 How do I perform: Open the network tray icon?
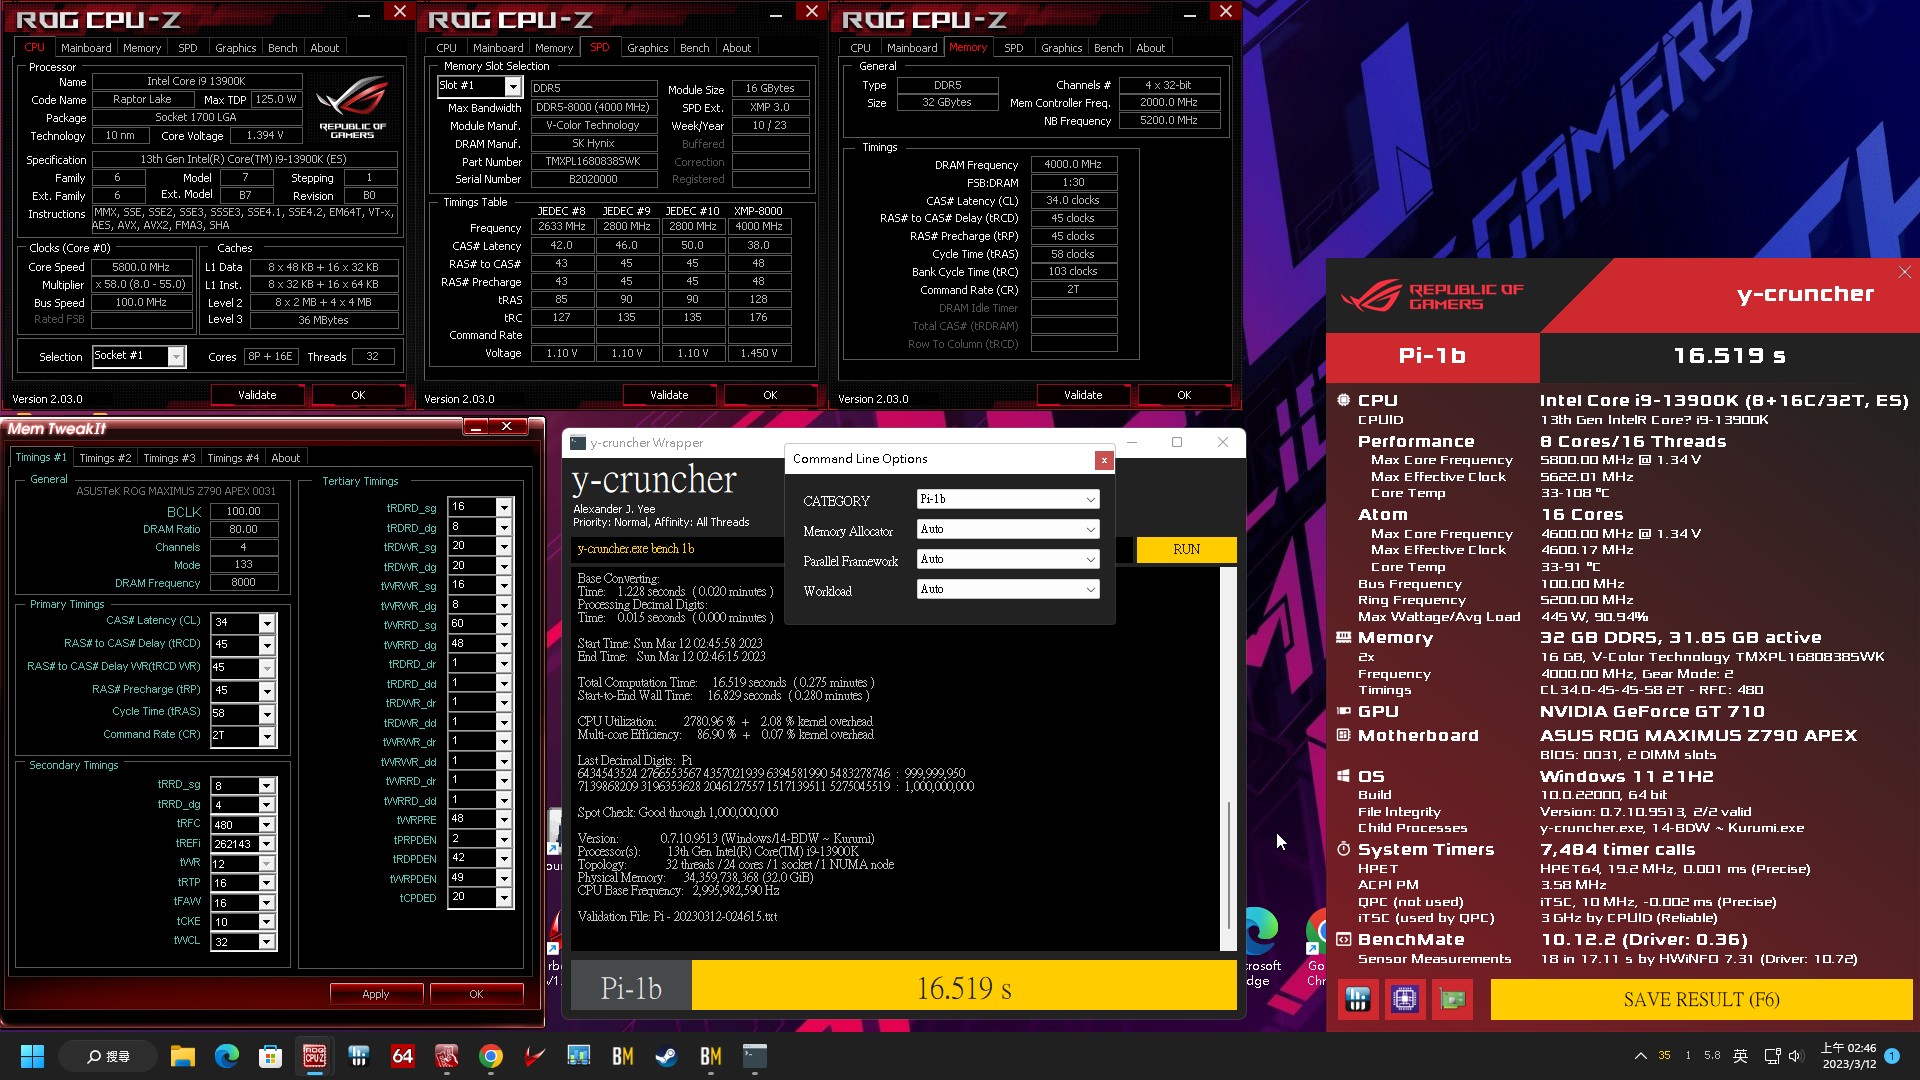(x=1772, y=1056)
